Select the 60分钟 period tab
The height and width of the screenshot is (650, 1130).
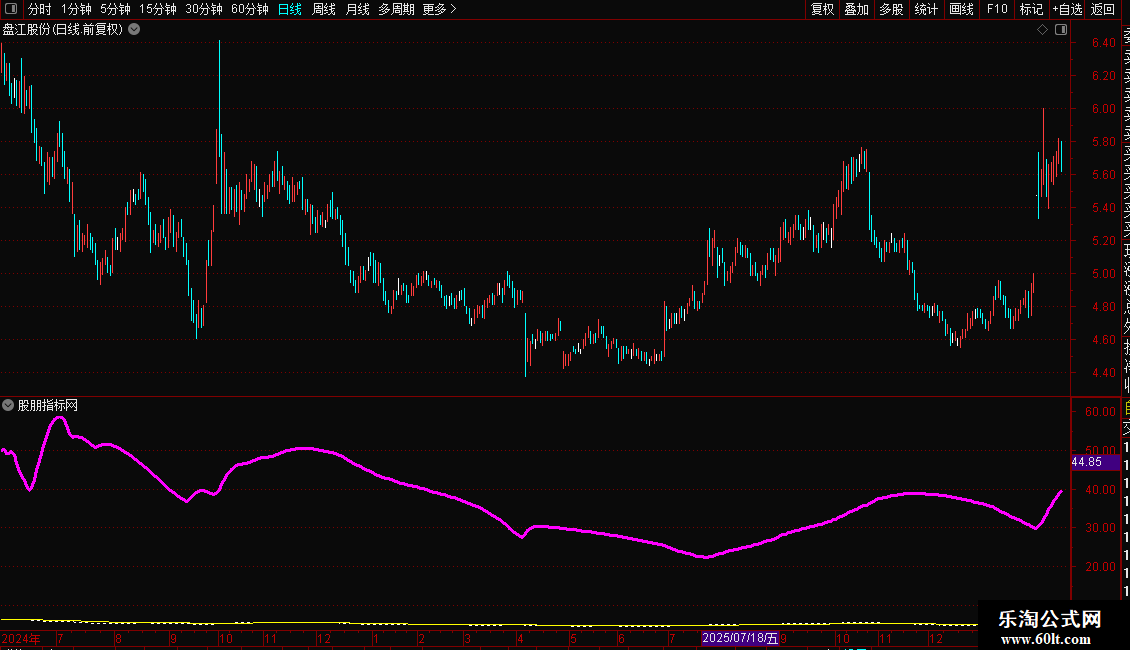click(x=250, y=9)
